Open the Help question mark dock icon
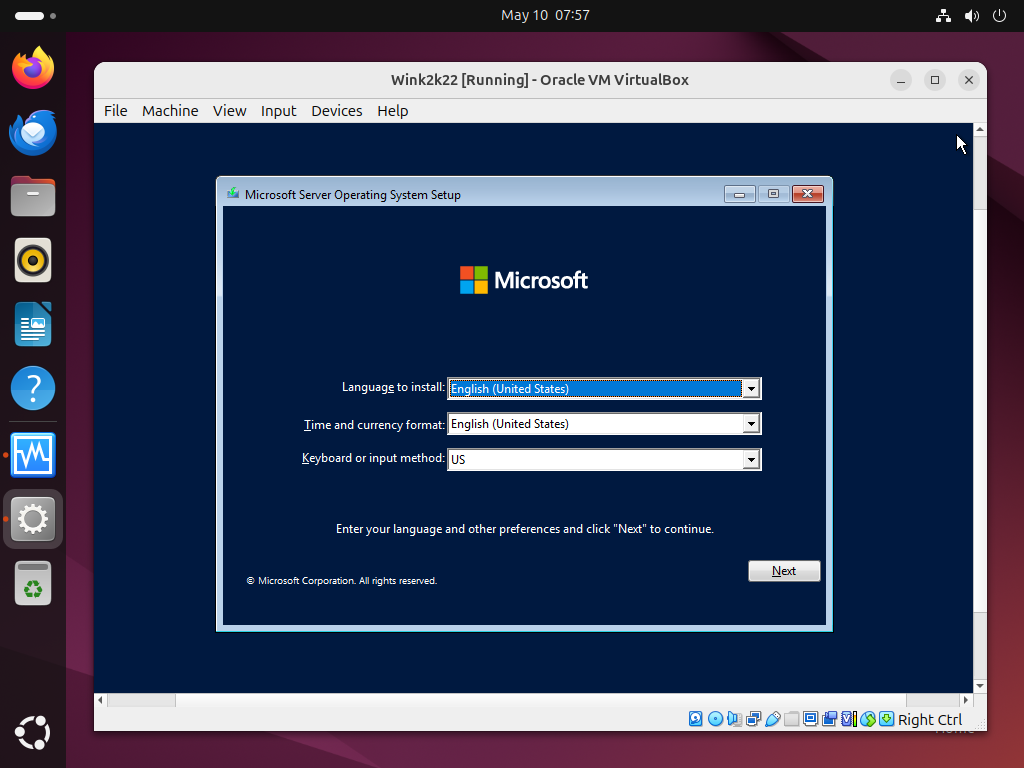 click(33, 388)
